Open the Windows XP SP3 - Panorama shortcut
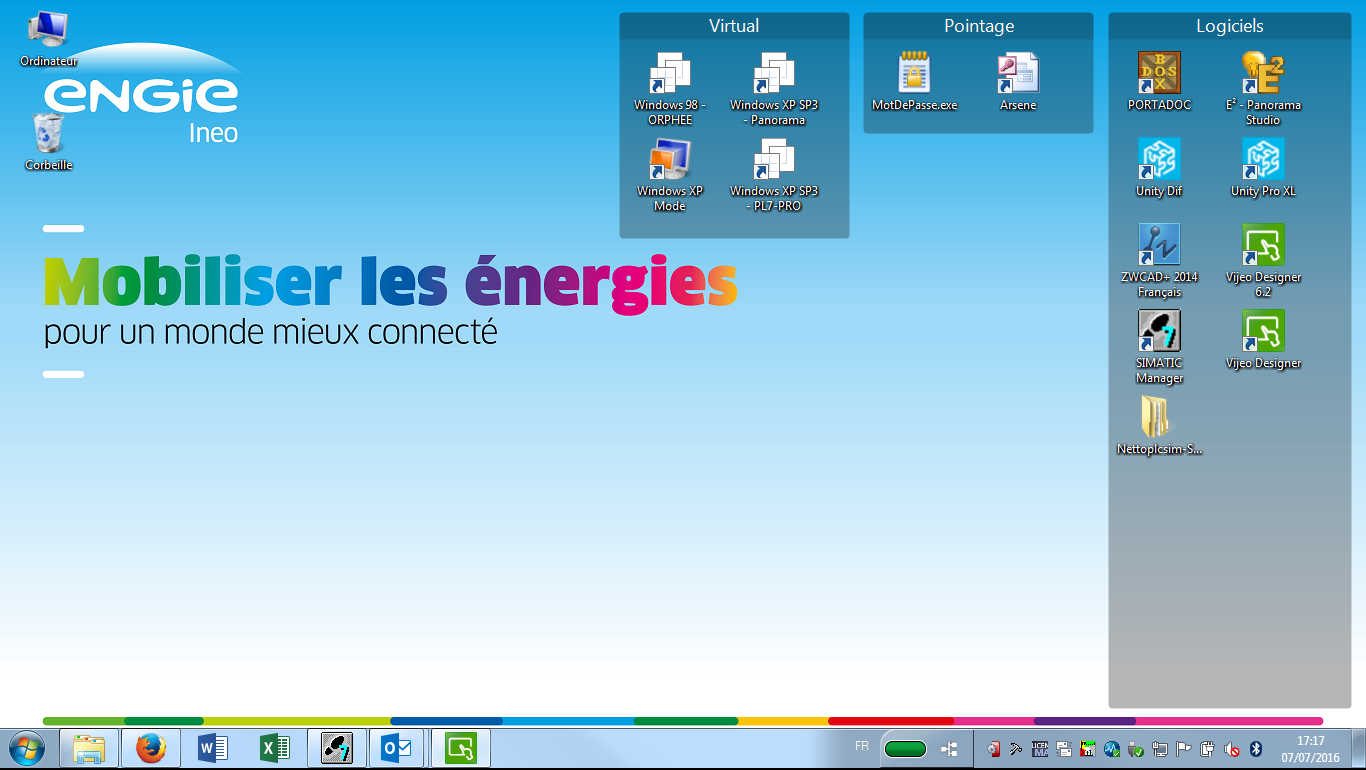This screenshot has height=770, width=1366. [x=773, y=75]
